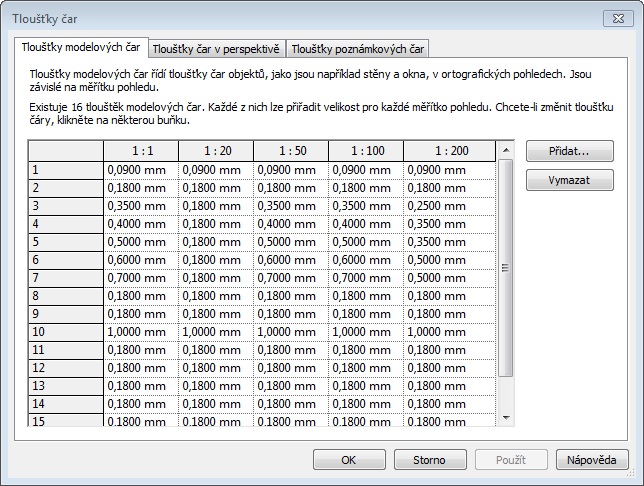Click the 1 : 50 column header
644x486 pixels.
point(290,150)
